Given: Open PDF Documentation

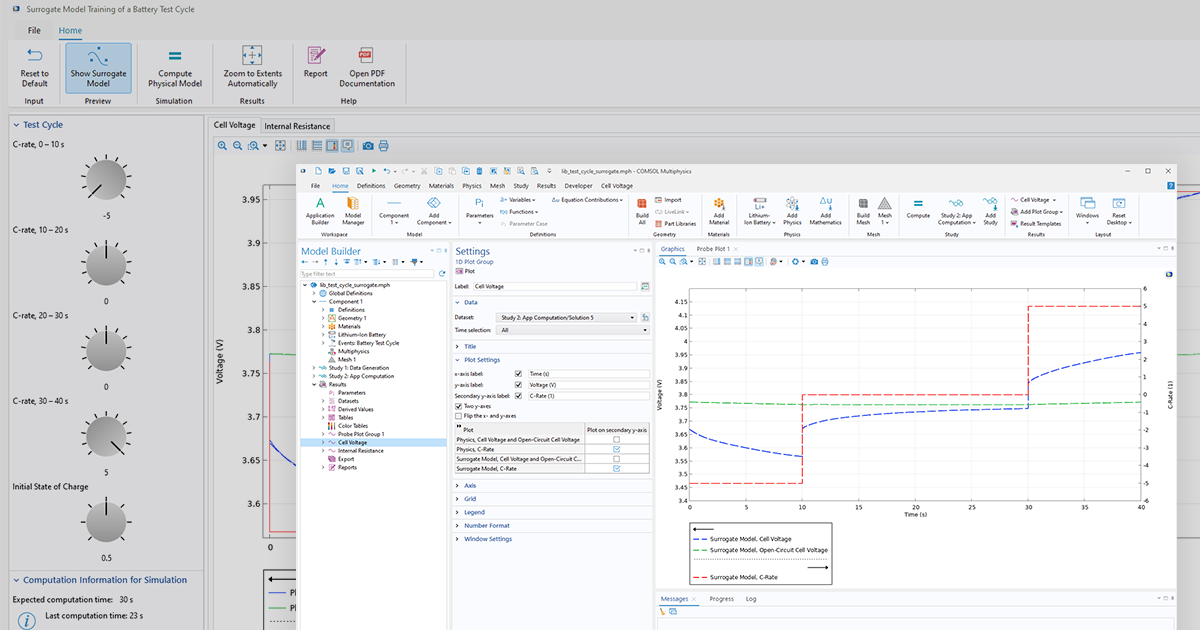Looking at the screenshot, I should [x=366, y=68].
